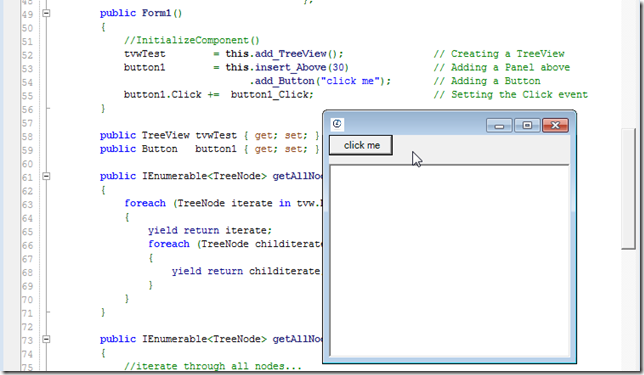The width and height of the screenshot is (644, 375).
Task: Collapse the getAllNodes method at line 61
Action: [46, 176]
